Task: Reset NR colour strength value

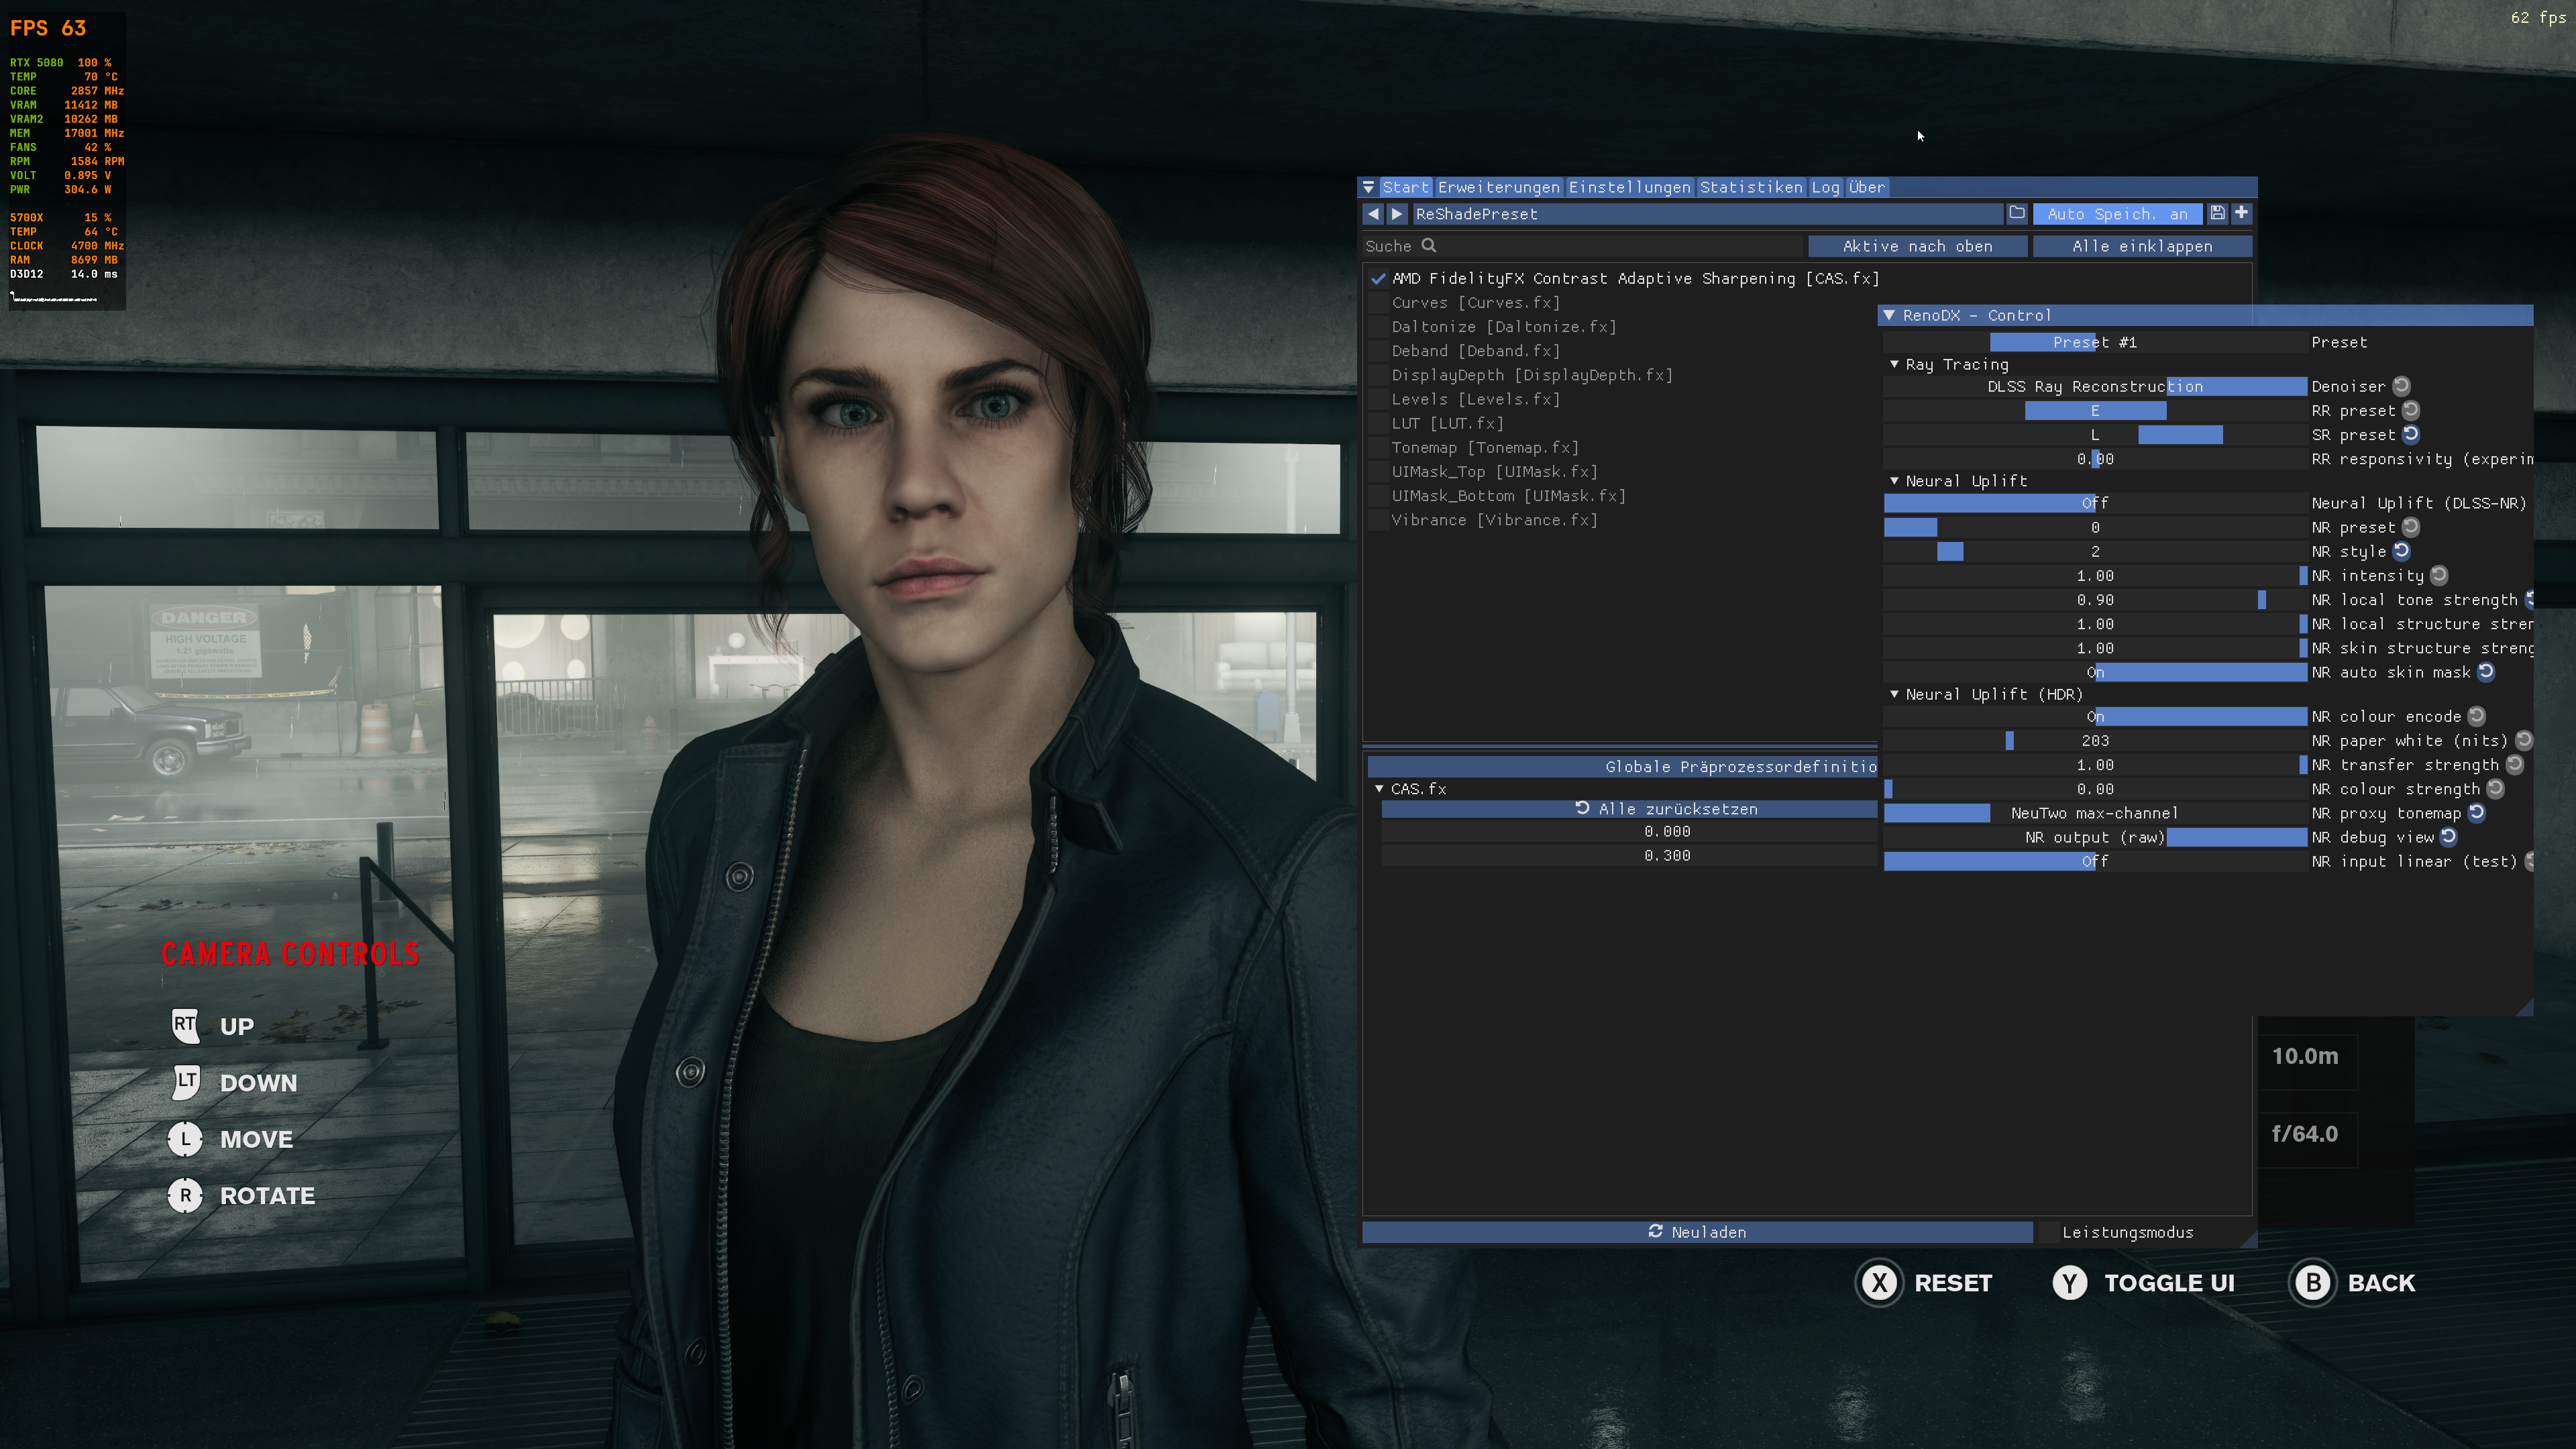Action: (x=2495, y=788)
